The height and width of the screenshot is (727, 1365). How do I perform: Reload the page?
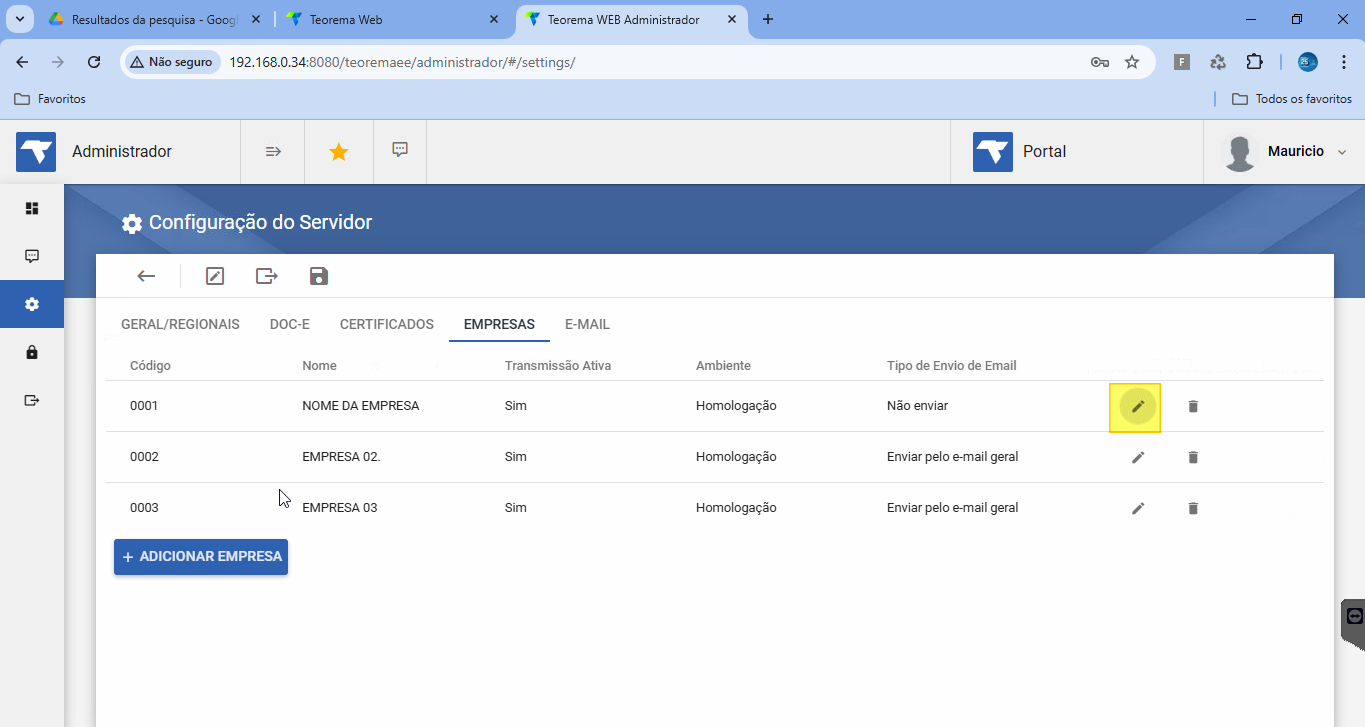94,62
